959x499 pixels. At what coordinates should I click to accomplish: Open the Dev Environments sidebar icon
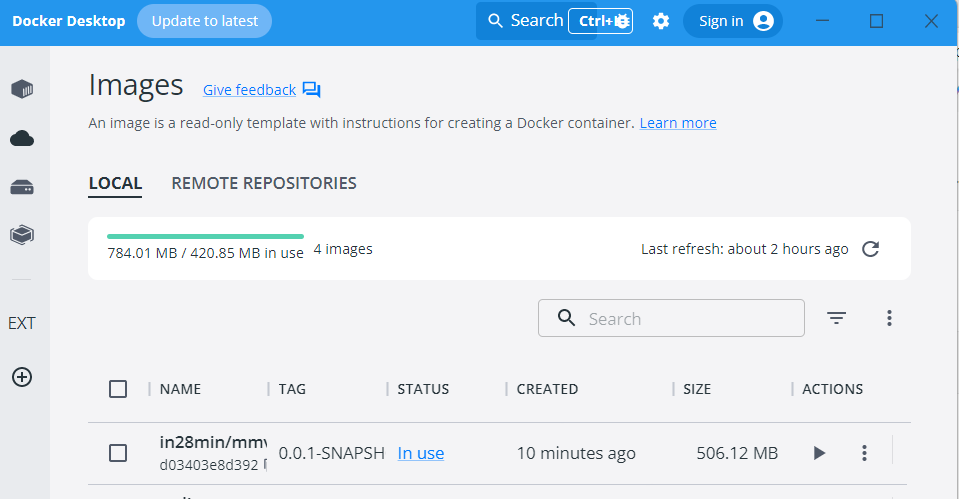coord(22,235)
